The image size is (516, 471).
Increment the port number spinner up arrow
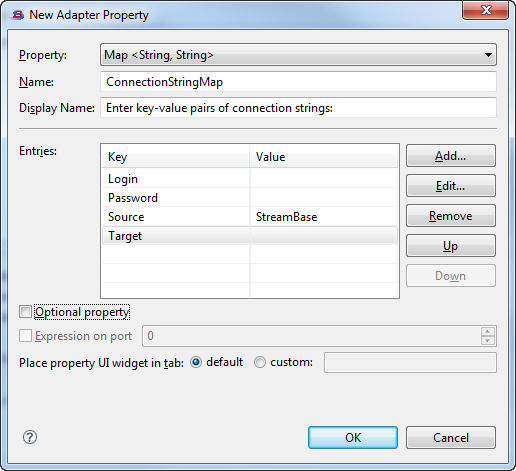[488, 331]
